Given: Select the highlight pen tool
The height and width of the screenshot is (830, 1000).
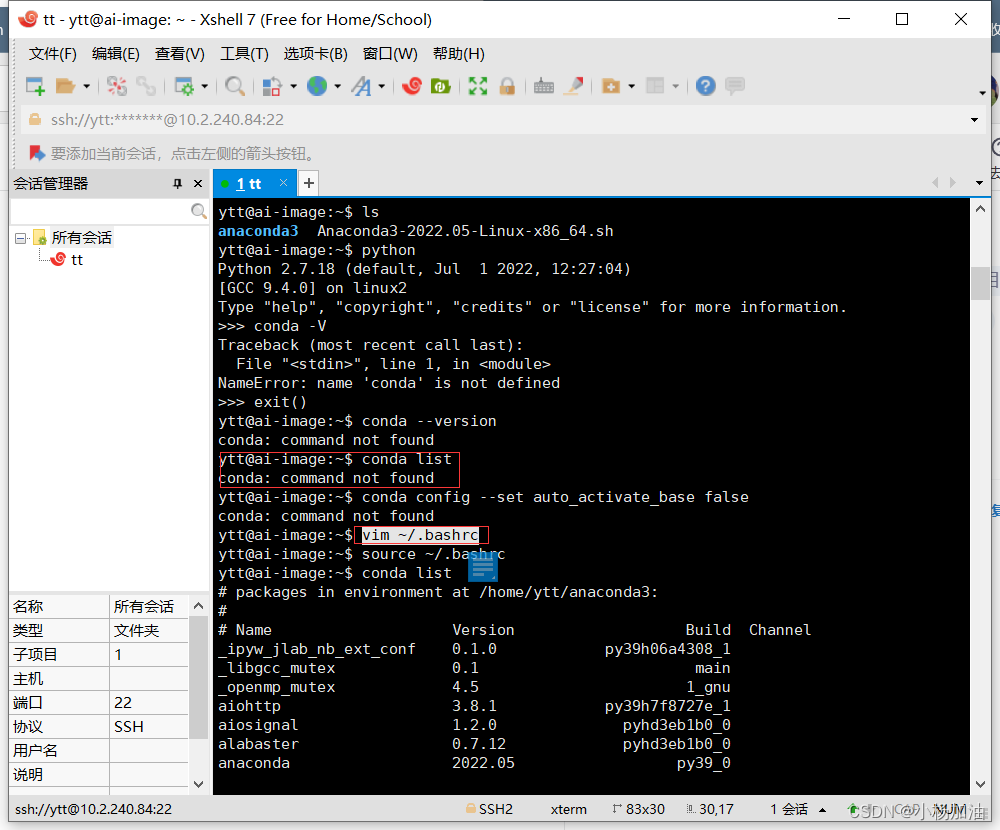Looking at the screenshot, I should pos(573,86).
